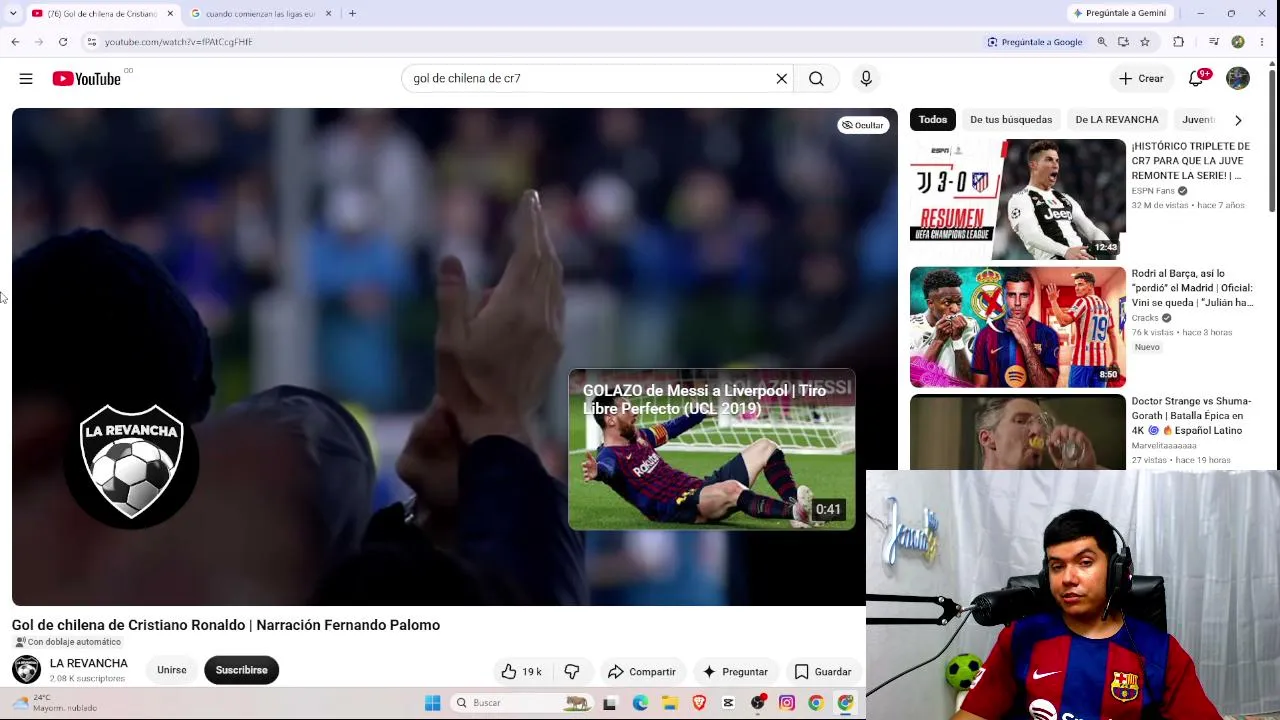Open the ESPN Fans channel name
Viewport: 1280px width, 720px height.
(x=1153, y=191)
